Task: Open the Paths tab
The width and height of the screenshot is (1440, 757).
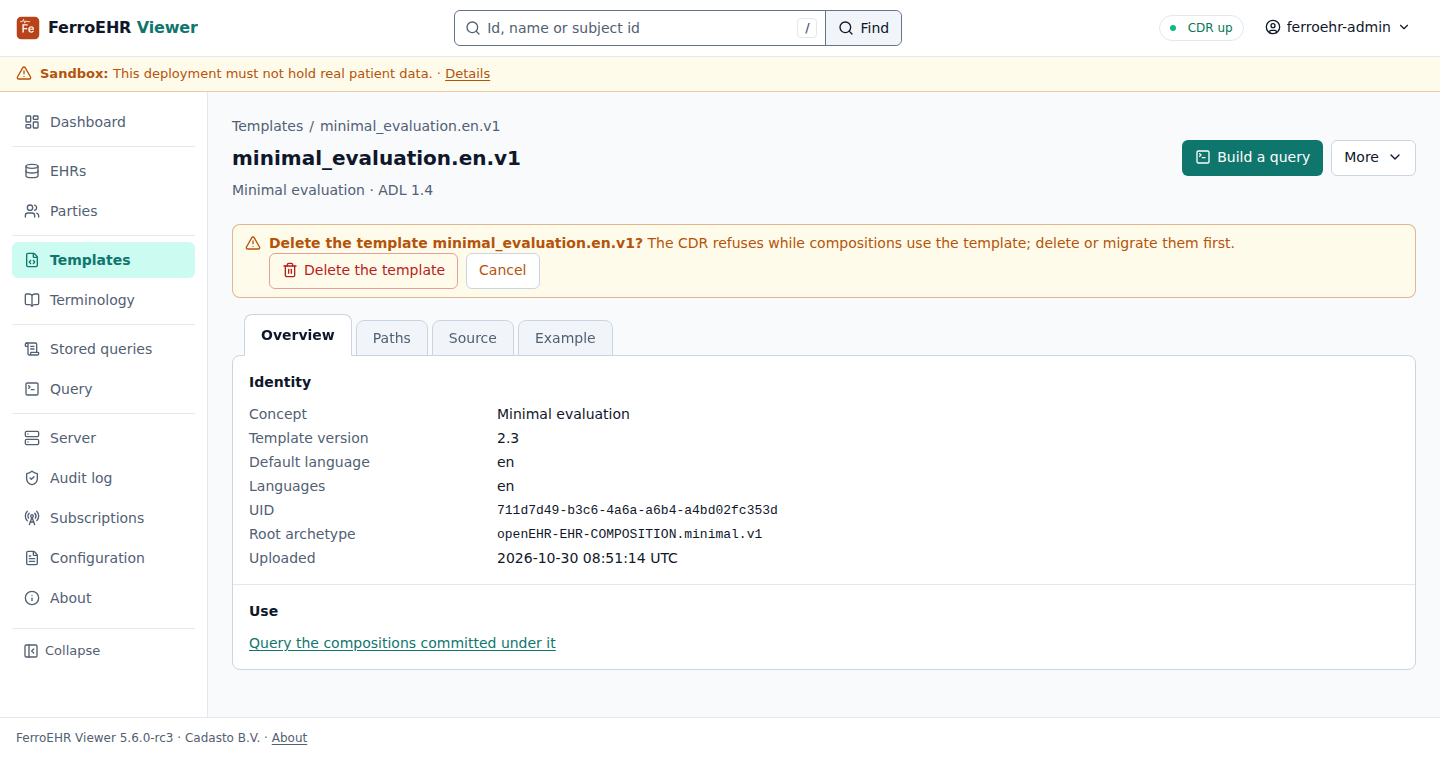Action: pyautogui.click(x=392, y=338)
